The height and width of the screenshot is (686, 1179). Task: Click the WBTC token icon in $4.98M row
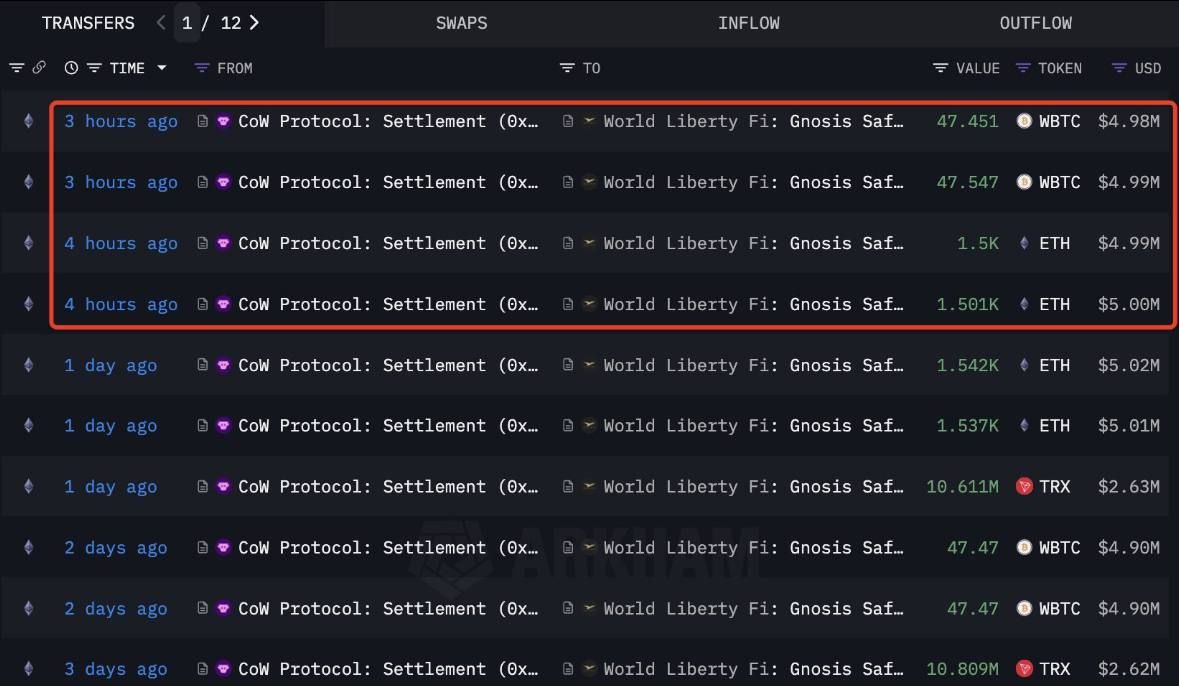click(1024, 120)
